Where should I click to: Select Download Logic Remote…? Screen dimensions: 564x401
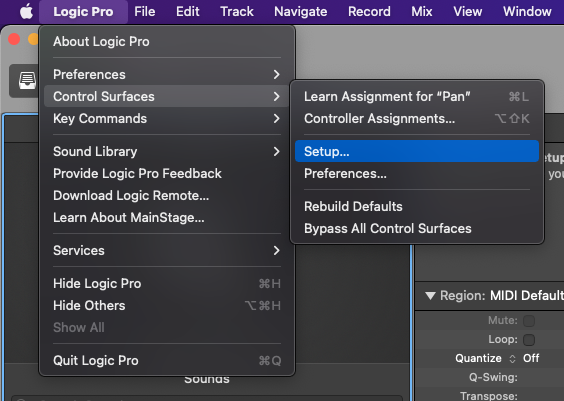(x=167, y=195)
